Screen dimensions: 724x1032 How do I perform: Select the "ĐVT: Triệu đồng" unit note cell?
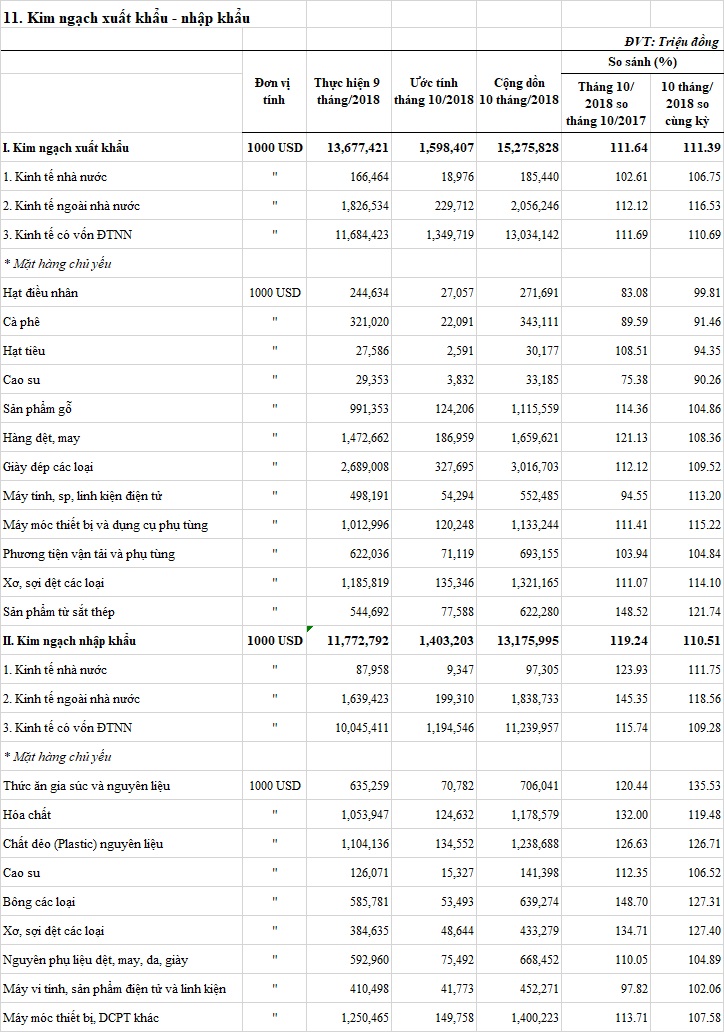pos(669,41)
